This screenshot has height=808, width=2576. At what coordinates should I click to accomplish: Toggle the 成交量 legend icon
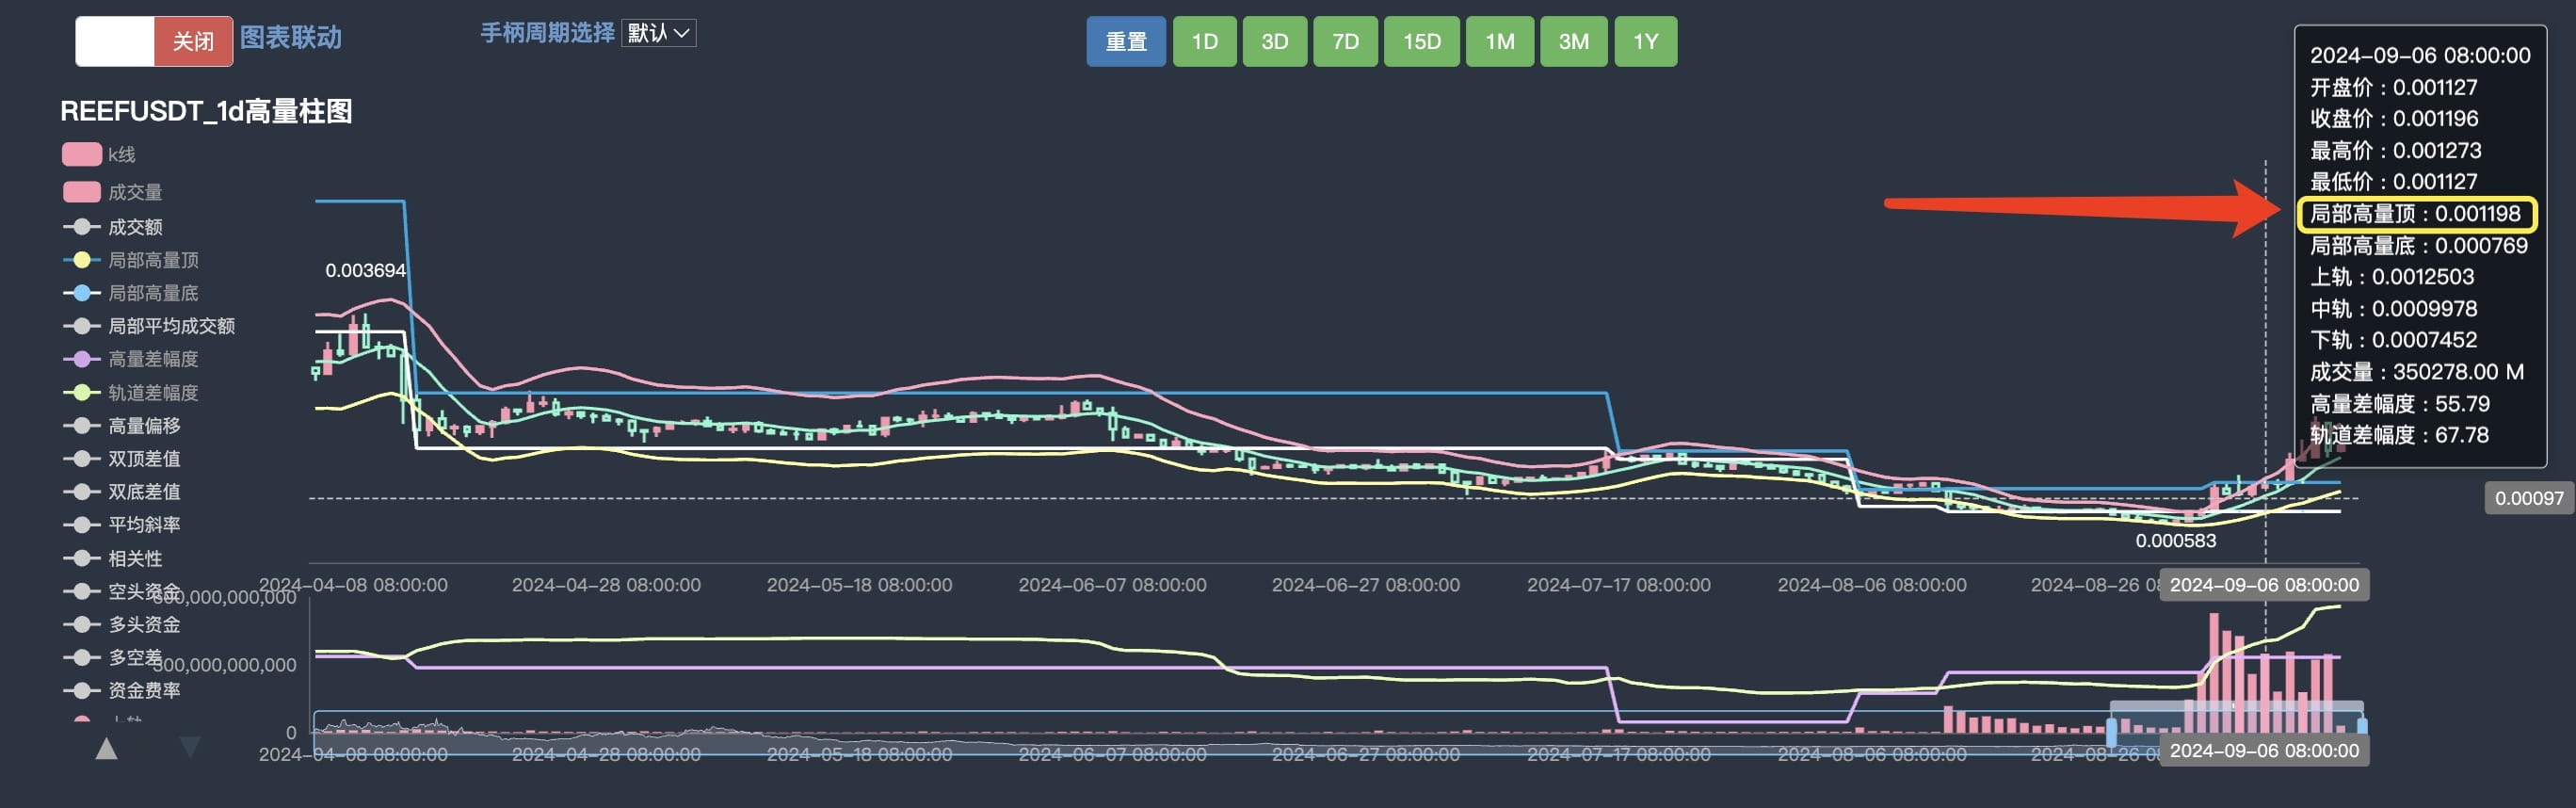[81, 191]
